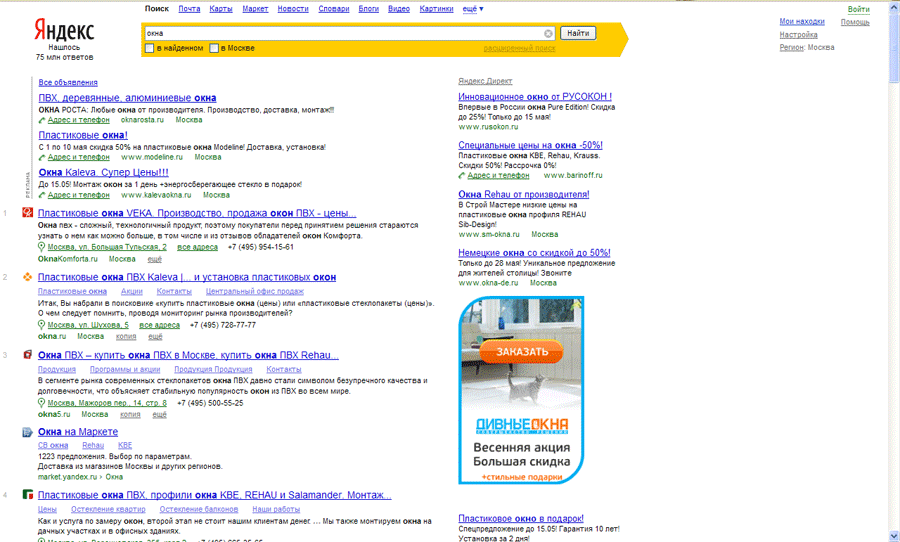Open the Новости service tab
The width and height of the screenshot is (900, 542).
[293, 9]
